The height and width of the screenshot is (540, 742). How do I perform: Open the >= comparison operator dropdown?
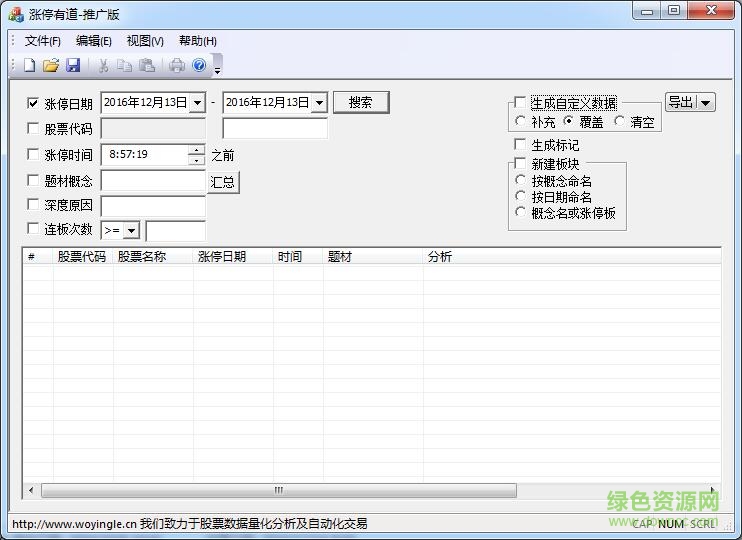(132, 231)
